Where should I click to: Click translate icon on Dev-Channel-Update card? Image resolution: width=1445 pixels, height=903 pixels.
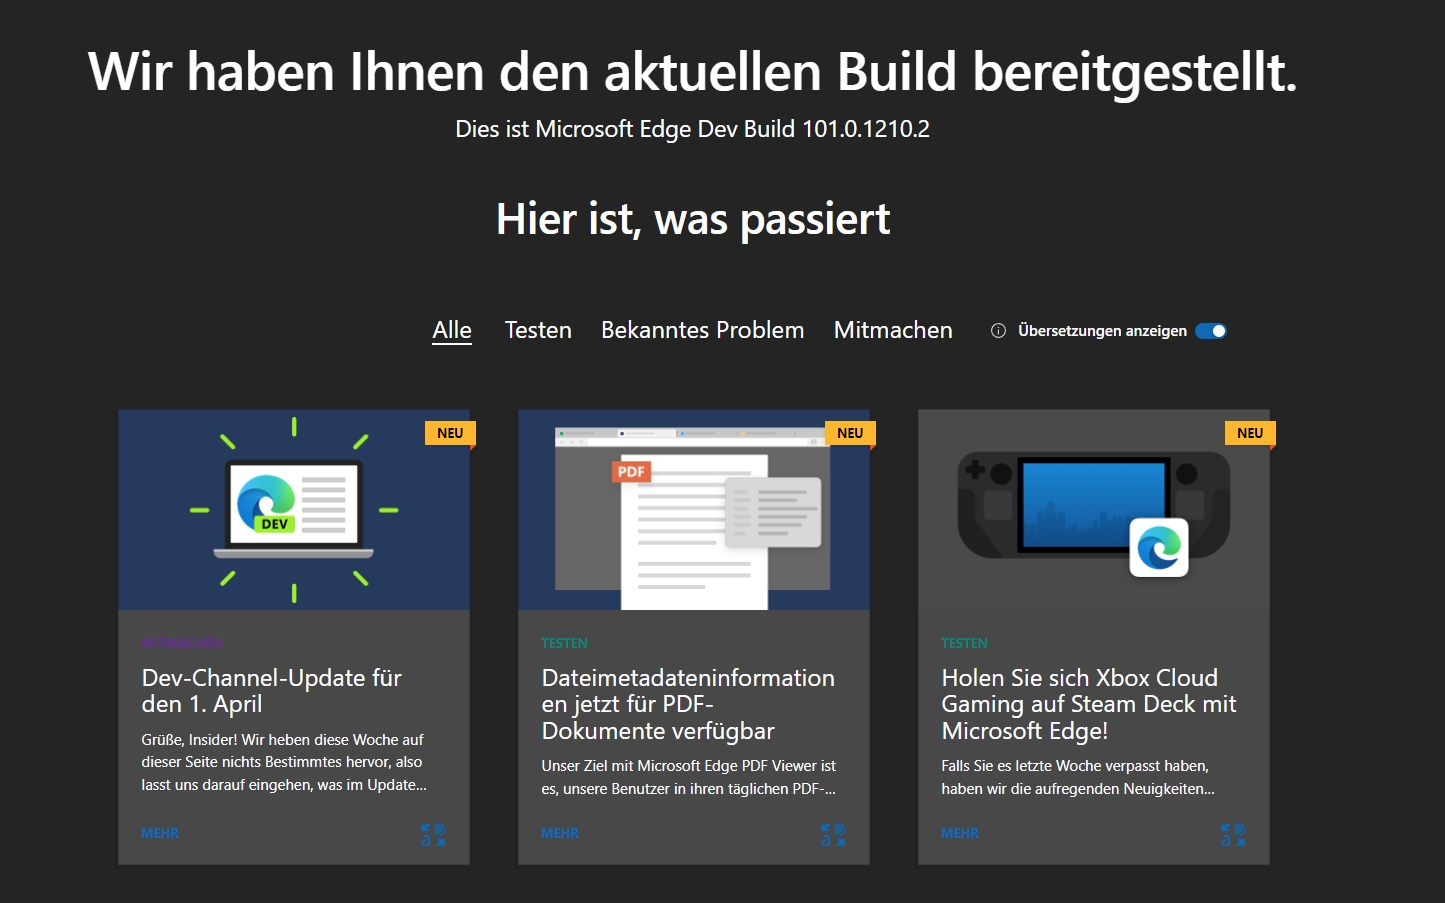433,834
